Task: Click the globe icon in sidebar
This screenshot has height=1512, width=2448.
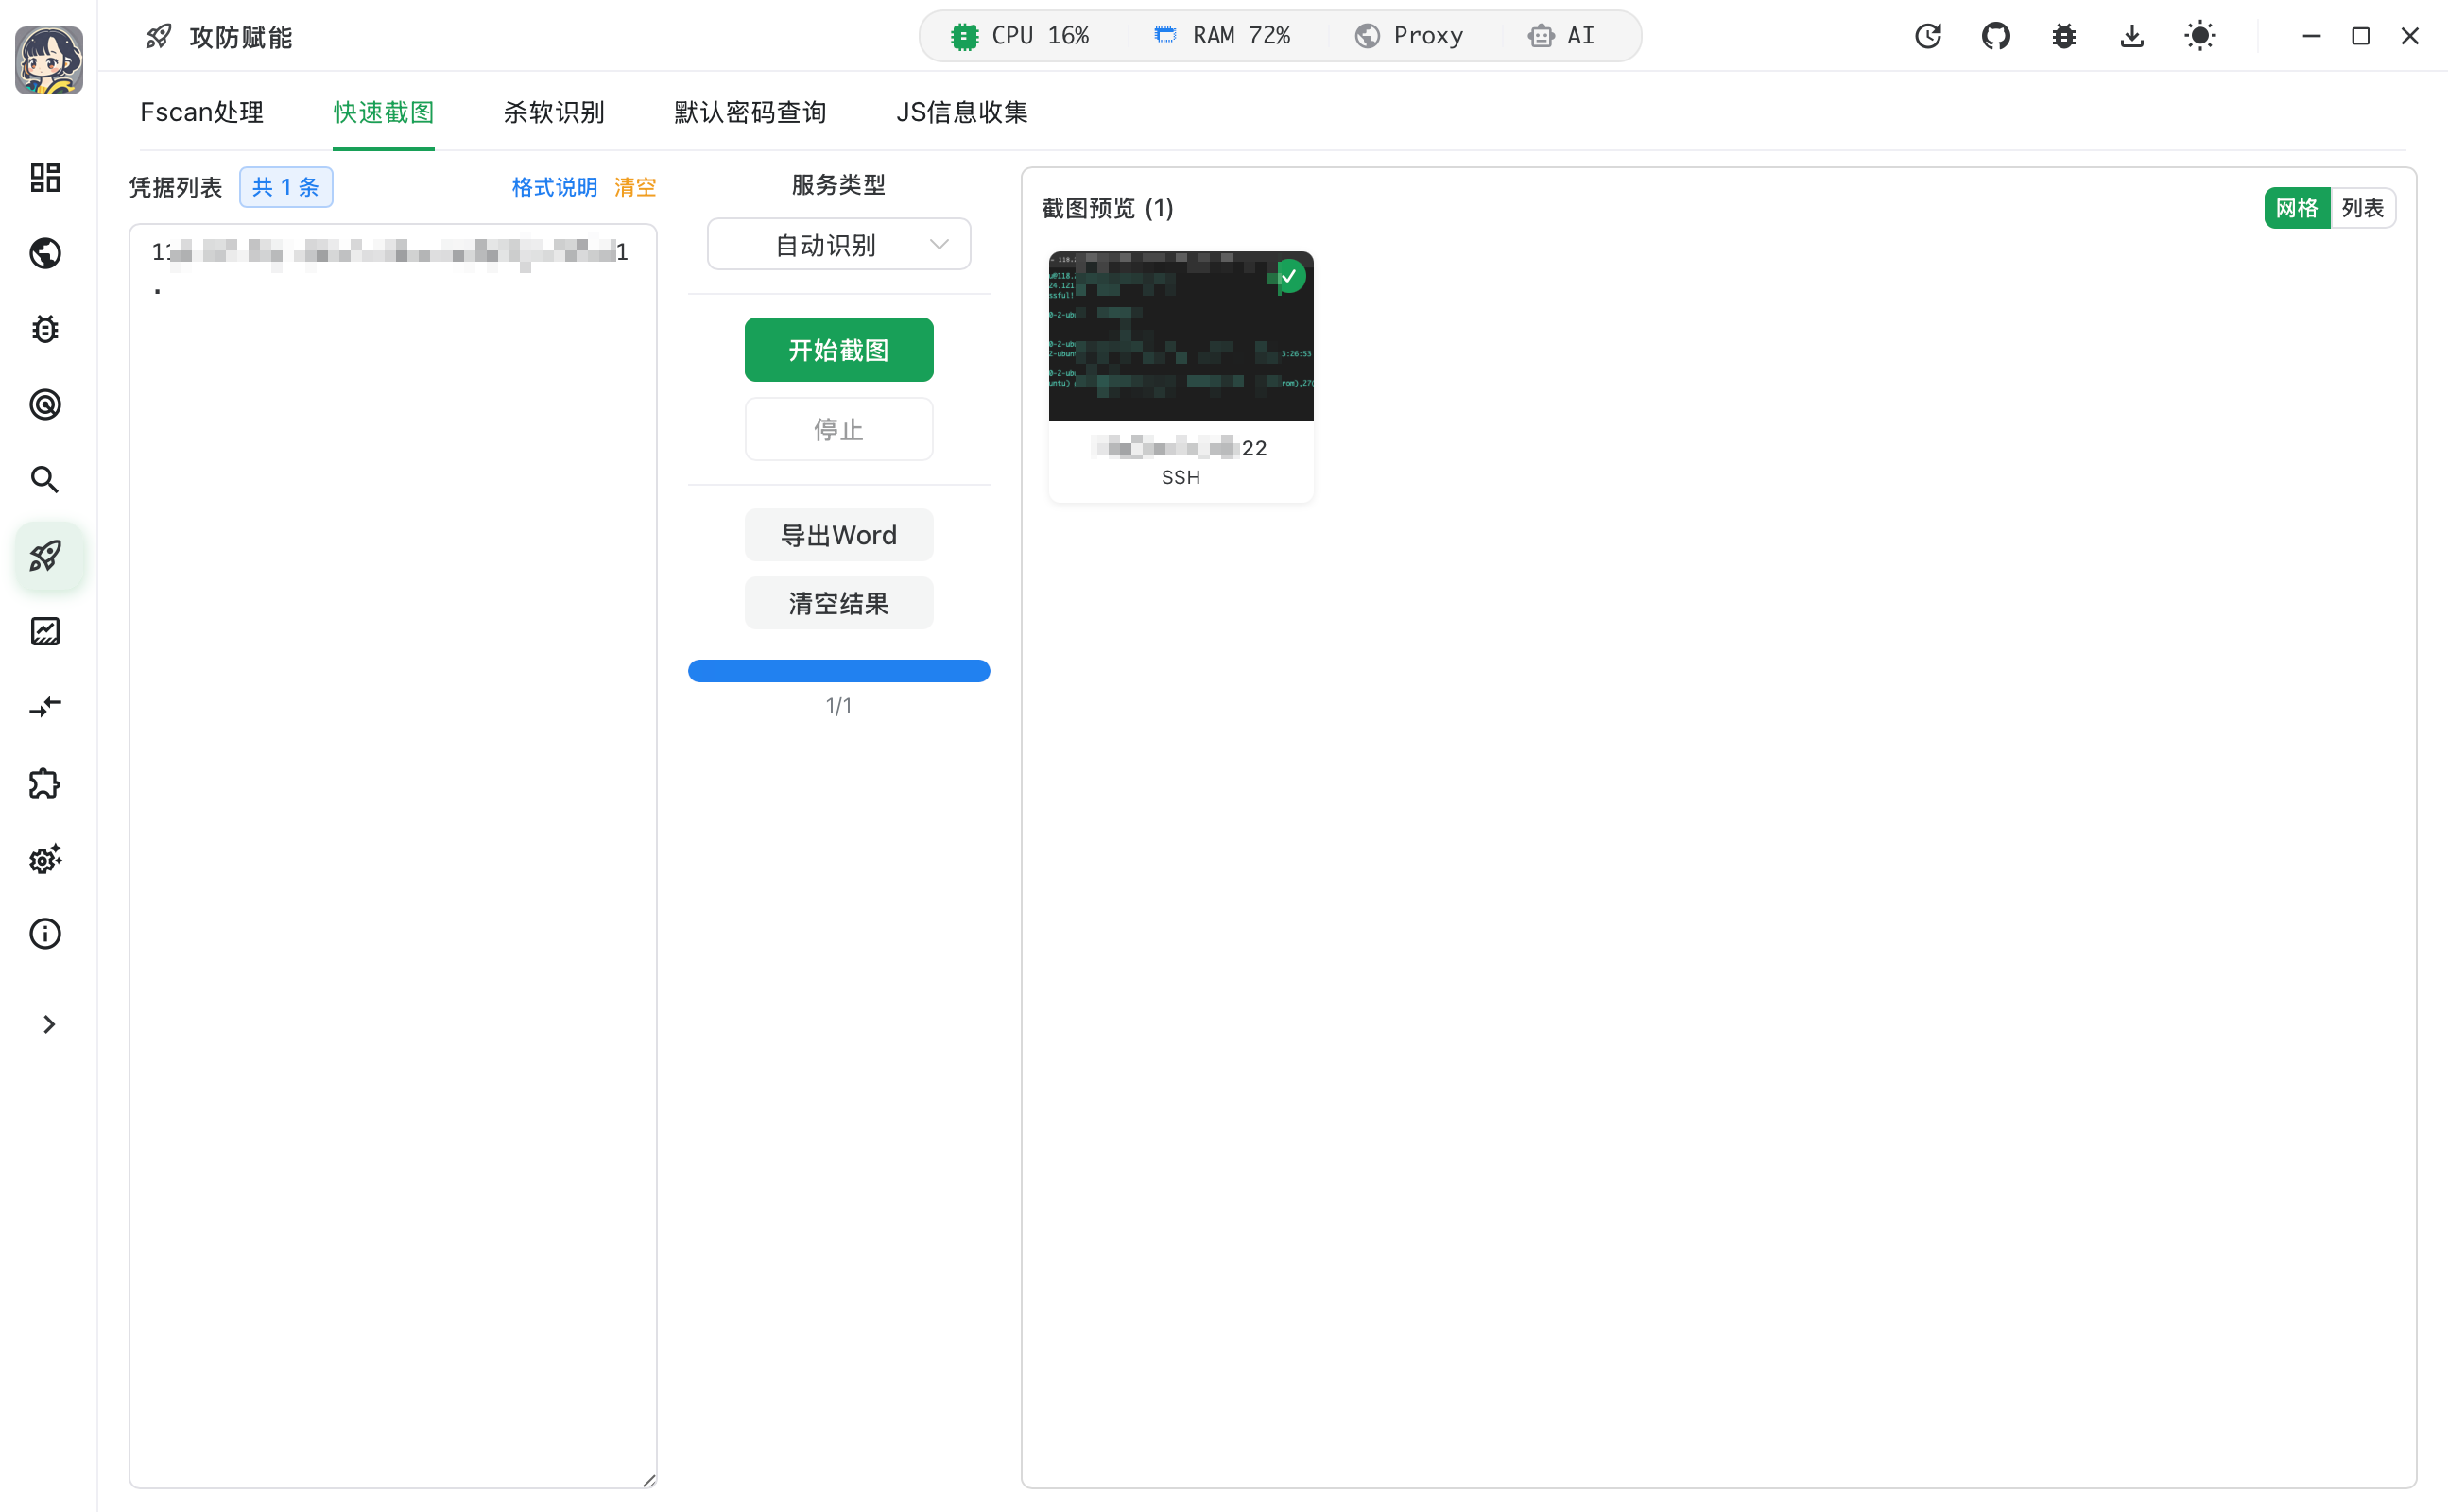Action: coord(45,254)
